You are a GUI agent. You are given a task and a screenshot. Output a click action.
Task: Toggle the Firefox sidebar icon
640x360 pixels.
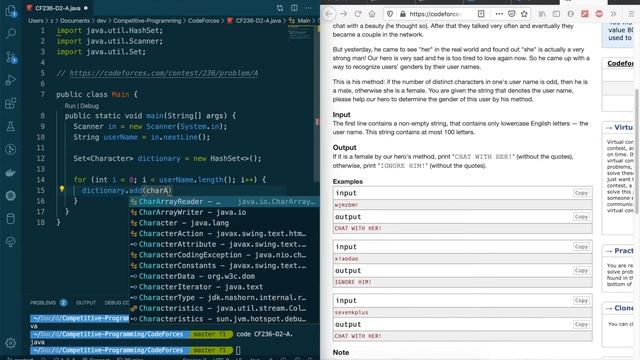[x=556, y=14]
